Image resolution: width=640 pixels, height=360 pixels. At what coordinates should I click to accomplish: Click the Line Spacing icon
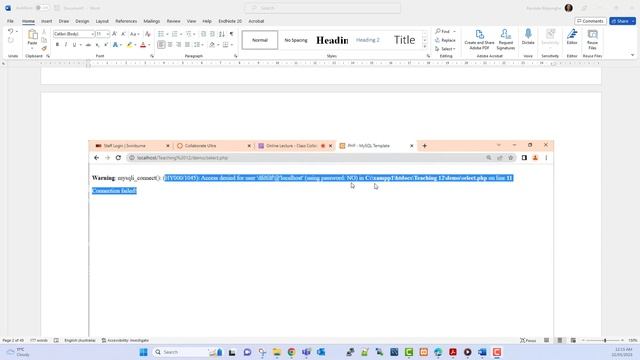pyautogui.click(x=197, y=44)
